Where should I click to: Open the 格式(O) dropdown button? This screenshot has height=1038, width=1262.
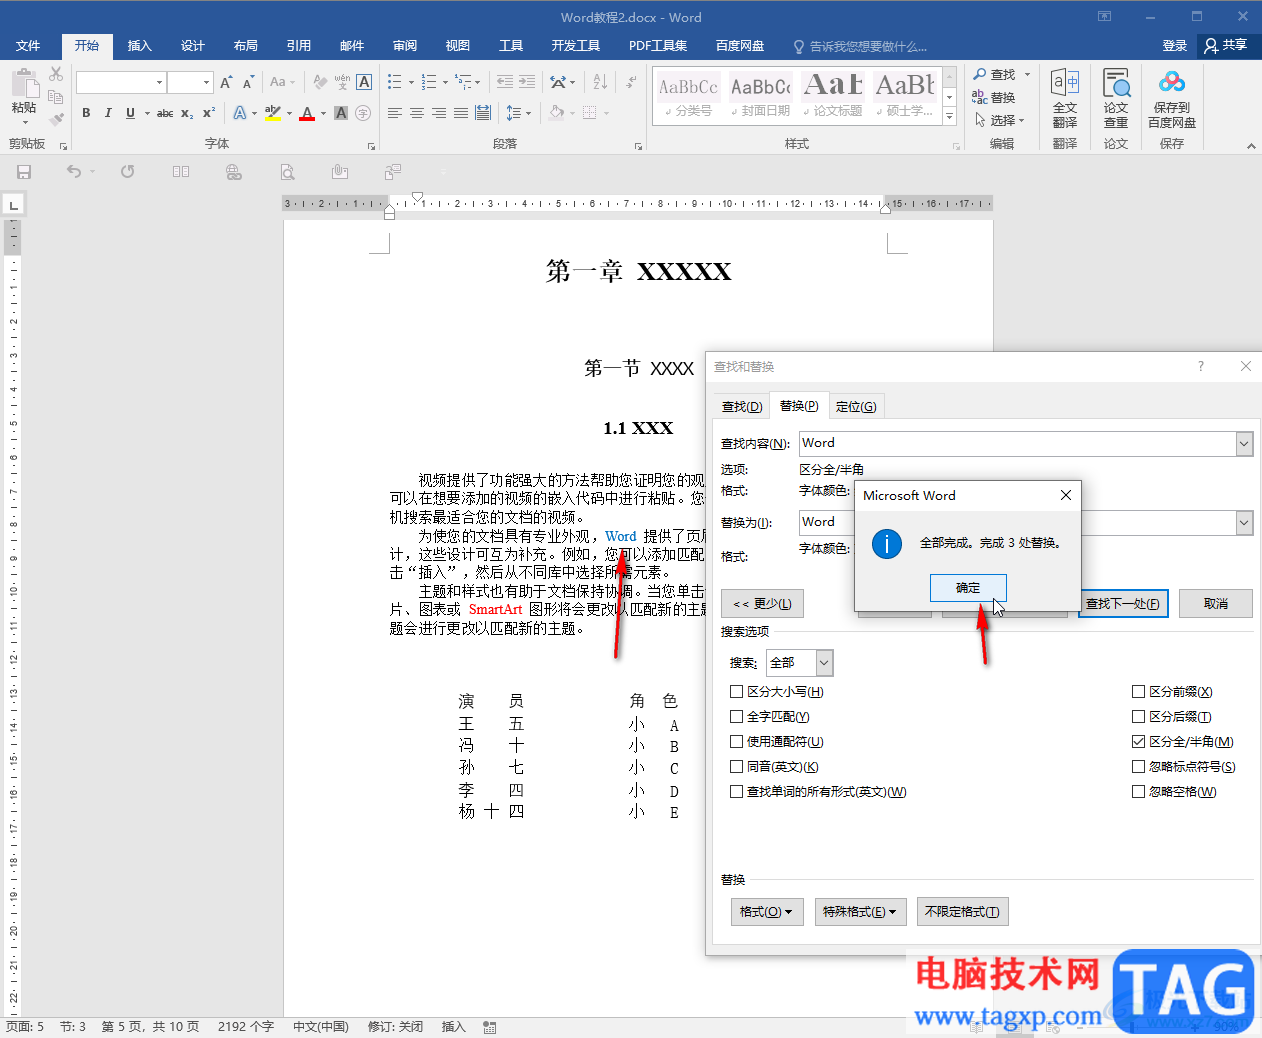coord(767,911)
